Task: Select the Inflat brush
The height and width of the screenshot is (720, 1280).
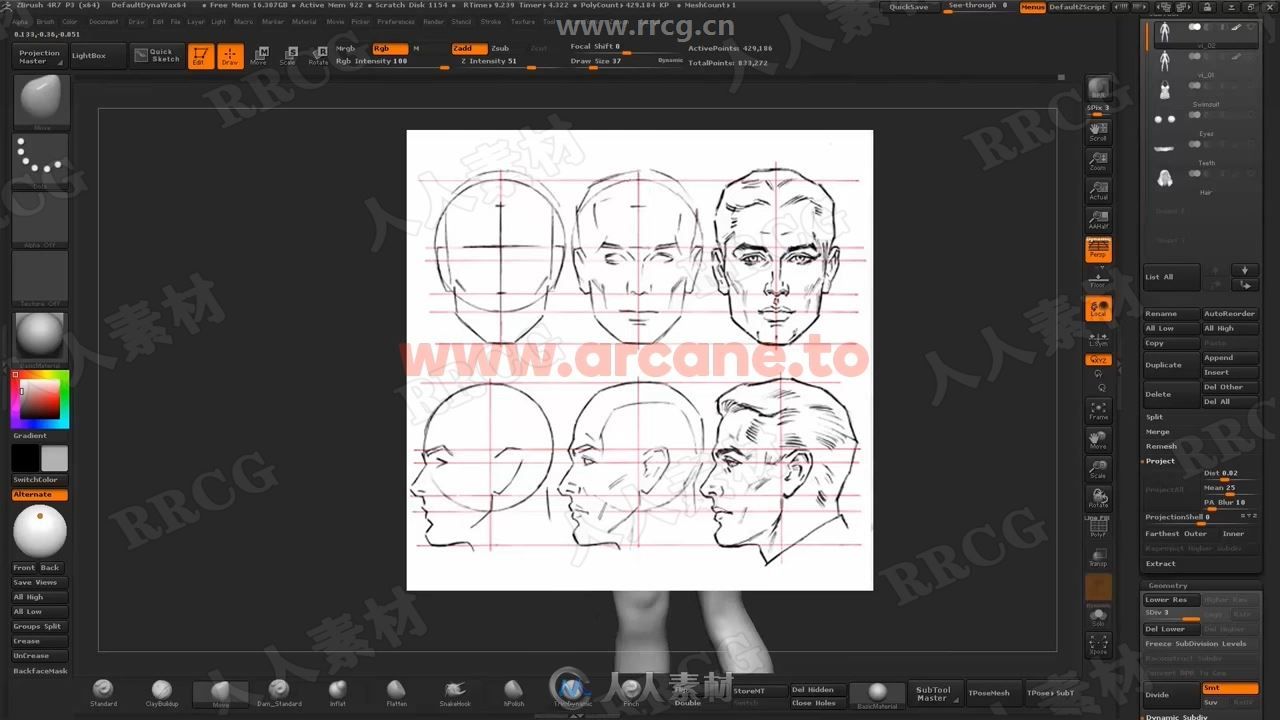Action: coord(338,693)
